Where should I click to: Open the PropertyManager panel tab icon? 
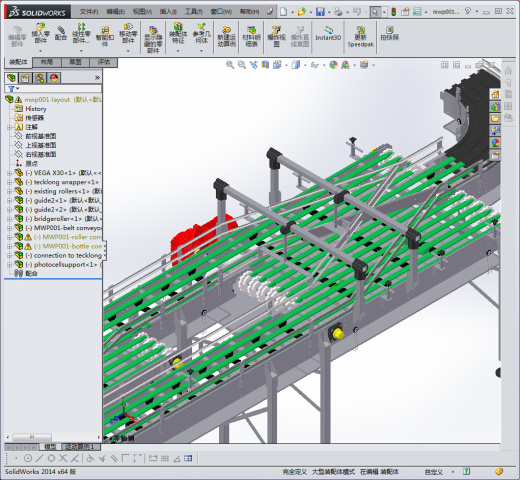tap(25, 78)
